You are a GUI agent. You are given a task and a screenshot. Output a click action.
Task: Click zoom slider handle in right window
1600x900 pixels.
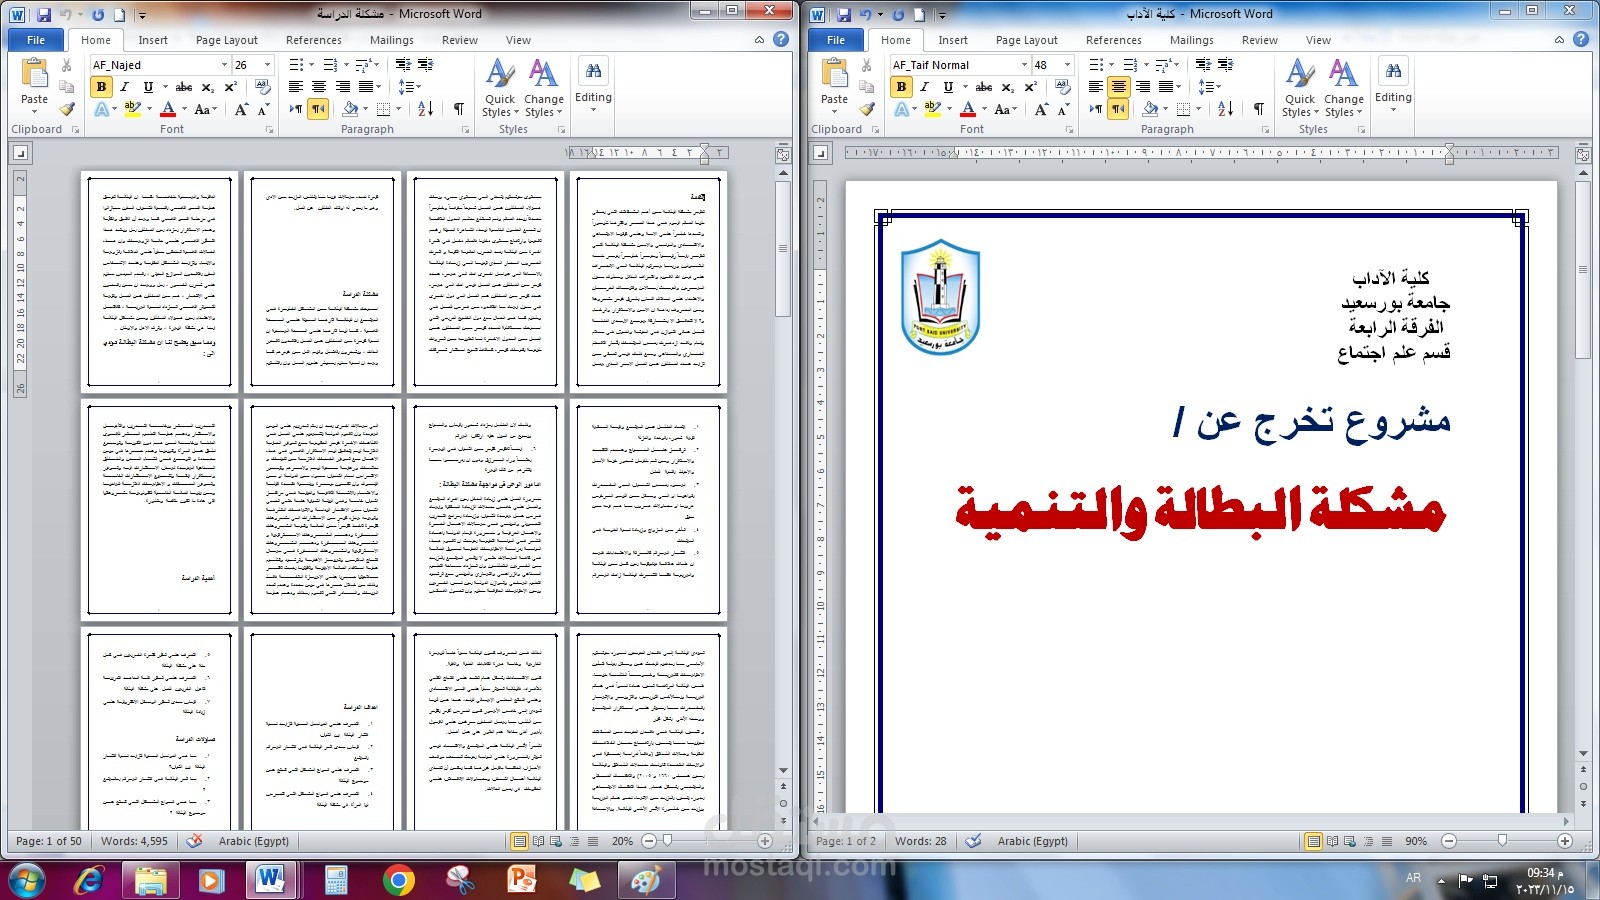coord(1502,841)
